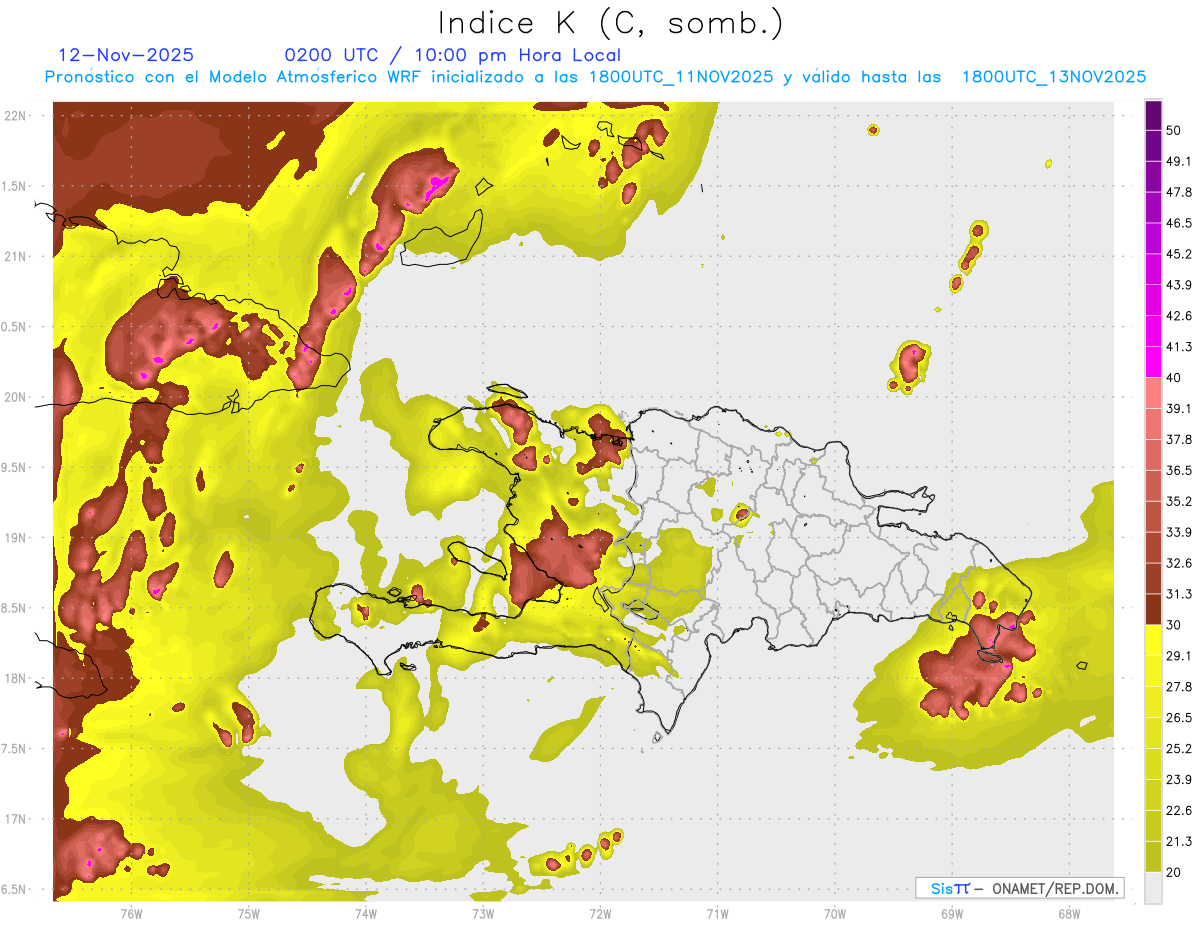Click the legend value "22.6"
Screen dimensions: 1200x927
coord(1179,810)
